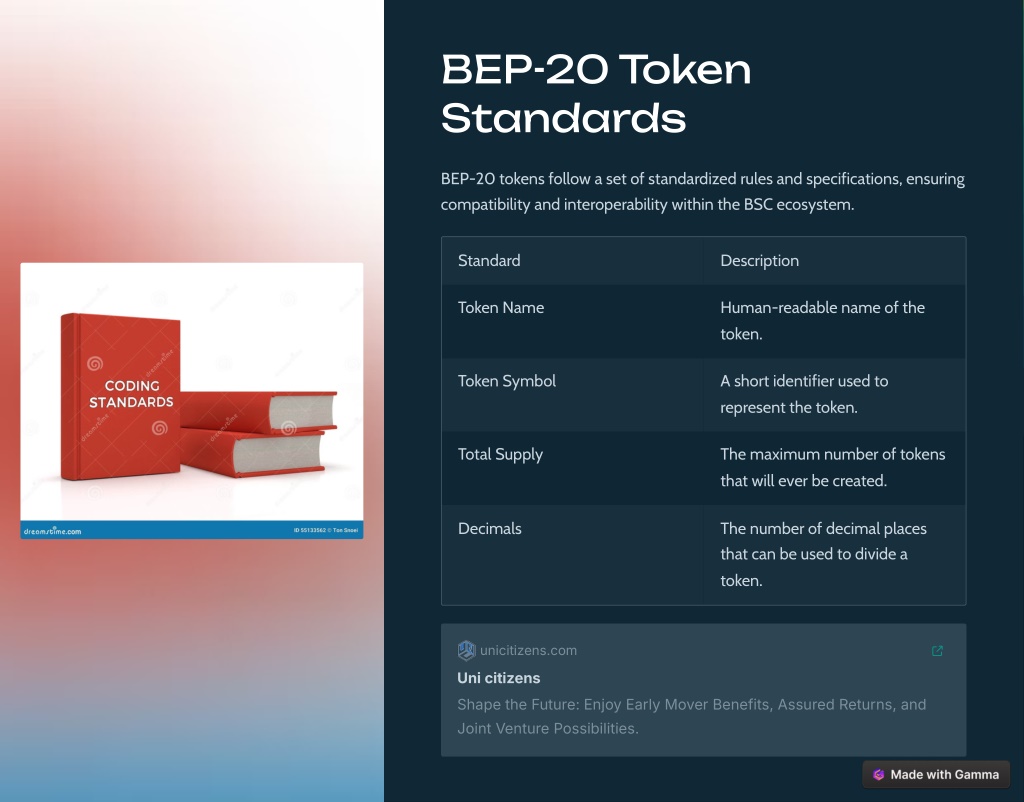Select the Total Supply table cell
Screen dimensions: 1024x802
[x=572, y=468]
